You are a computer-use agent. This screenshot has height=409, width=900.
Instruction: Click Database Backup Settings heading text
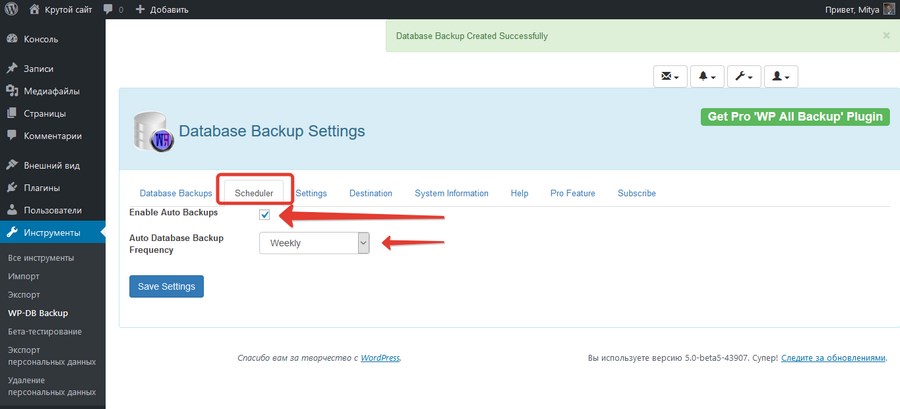271,131
